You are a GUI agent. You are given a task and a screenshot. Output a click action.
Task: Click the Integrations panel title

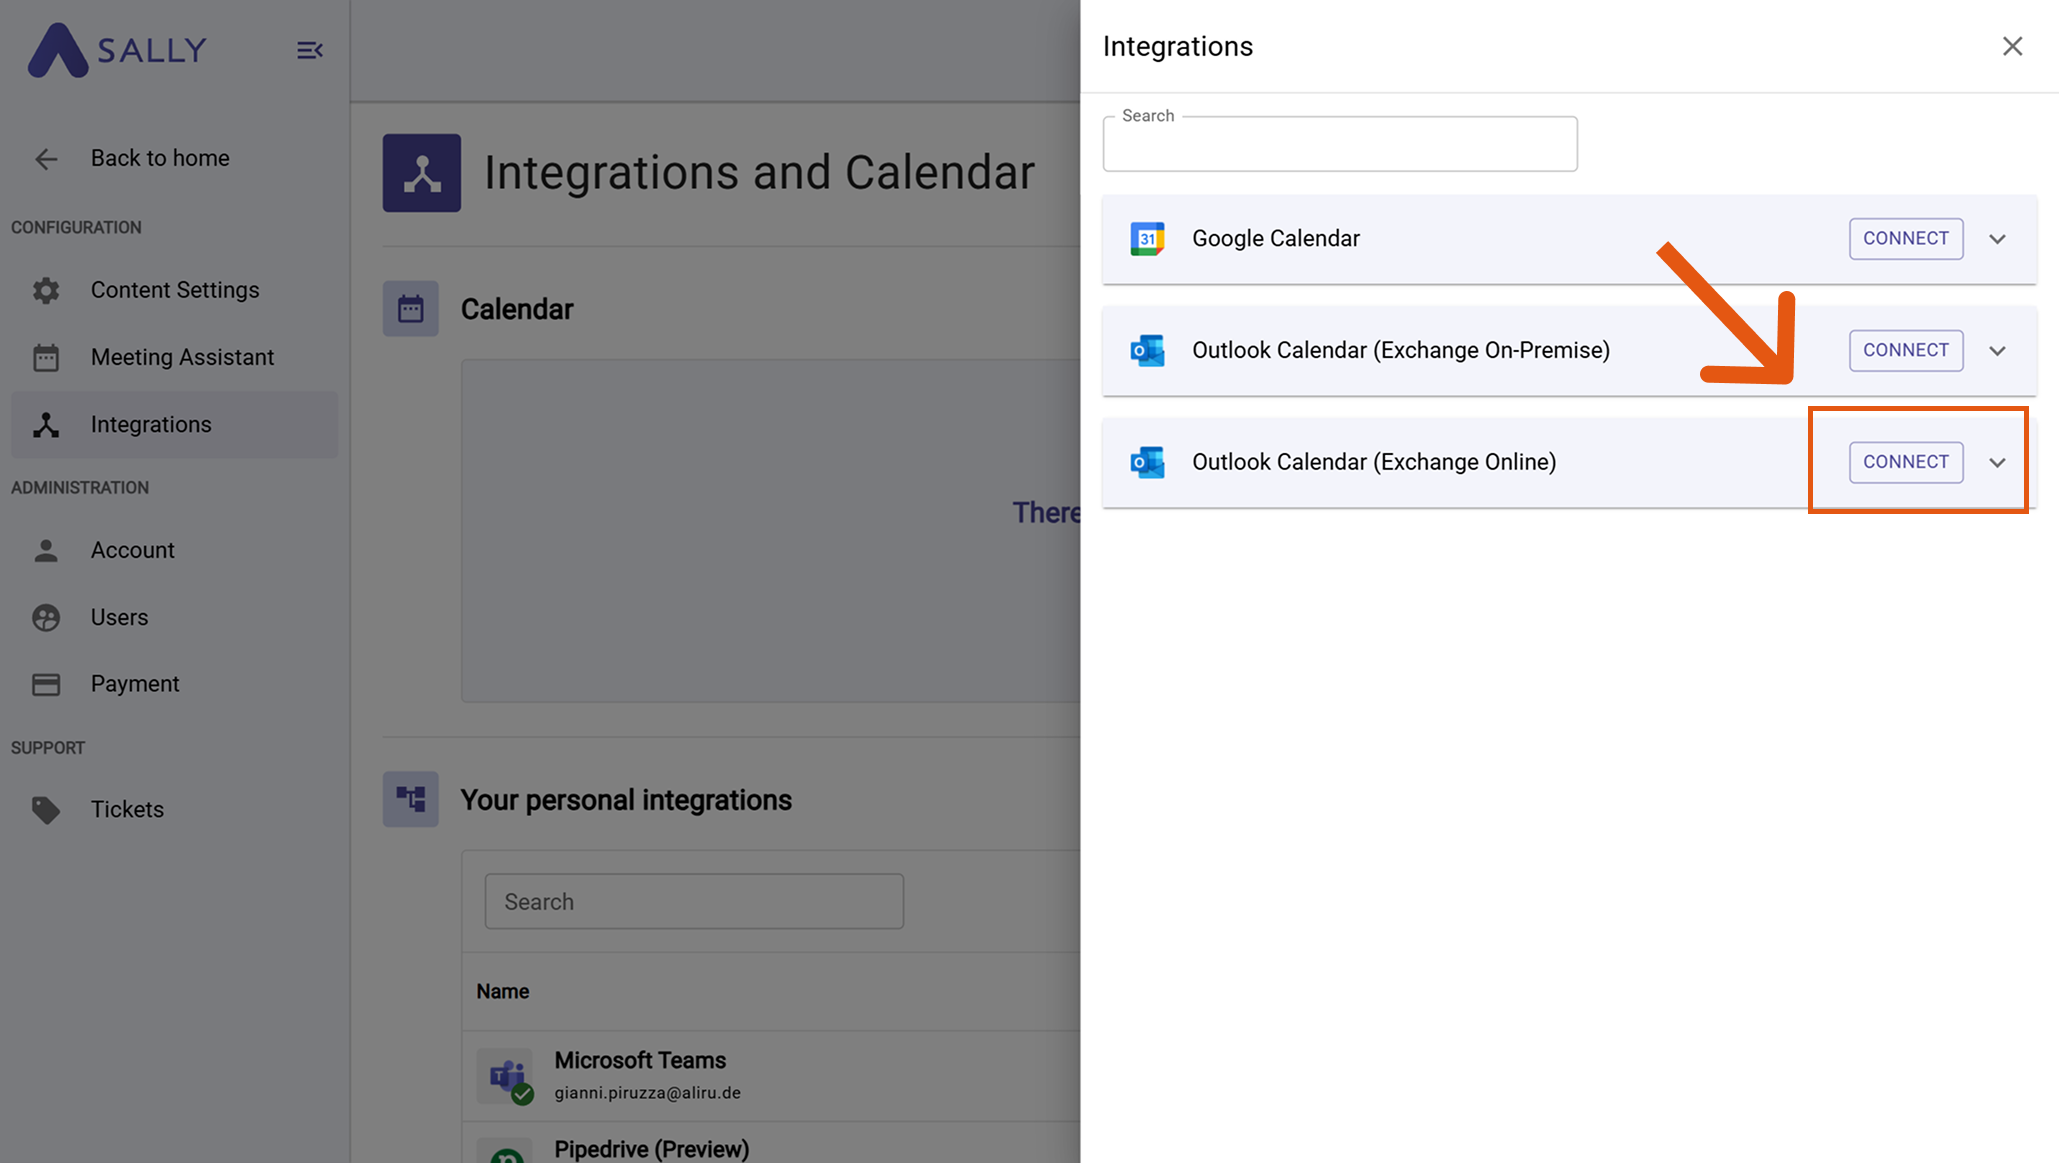point(1178,47)
